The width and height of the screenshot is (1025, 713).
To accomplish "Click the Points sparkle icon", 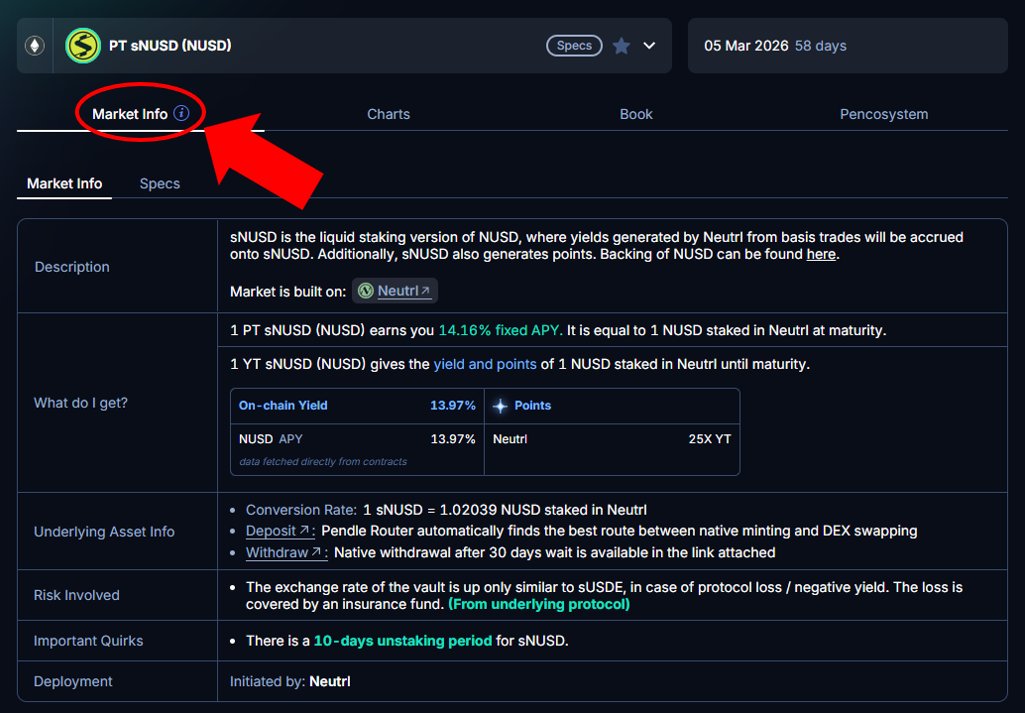I will pyautogui.click(x=500, y=406).
